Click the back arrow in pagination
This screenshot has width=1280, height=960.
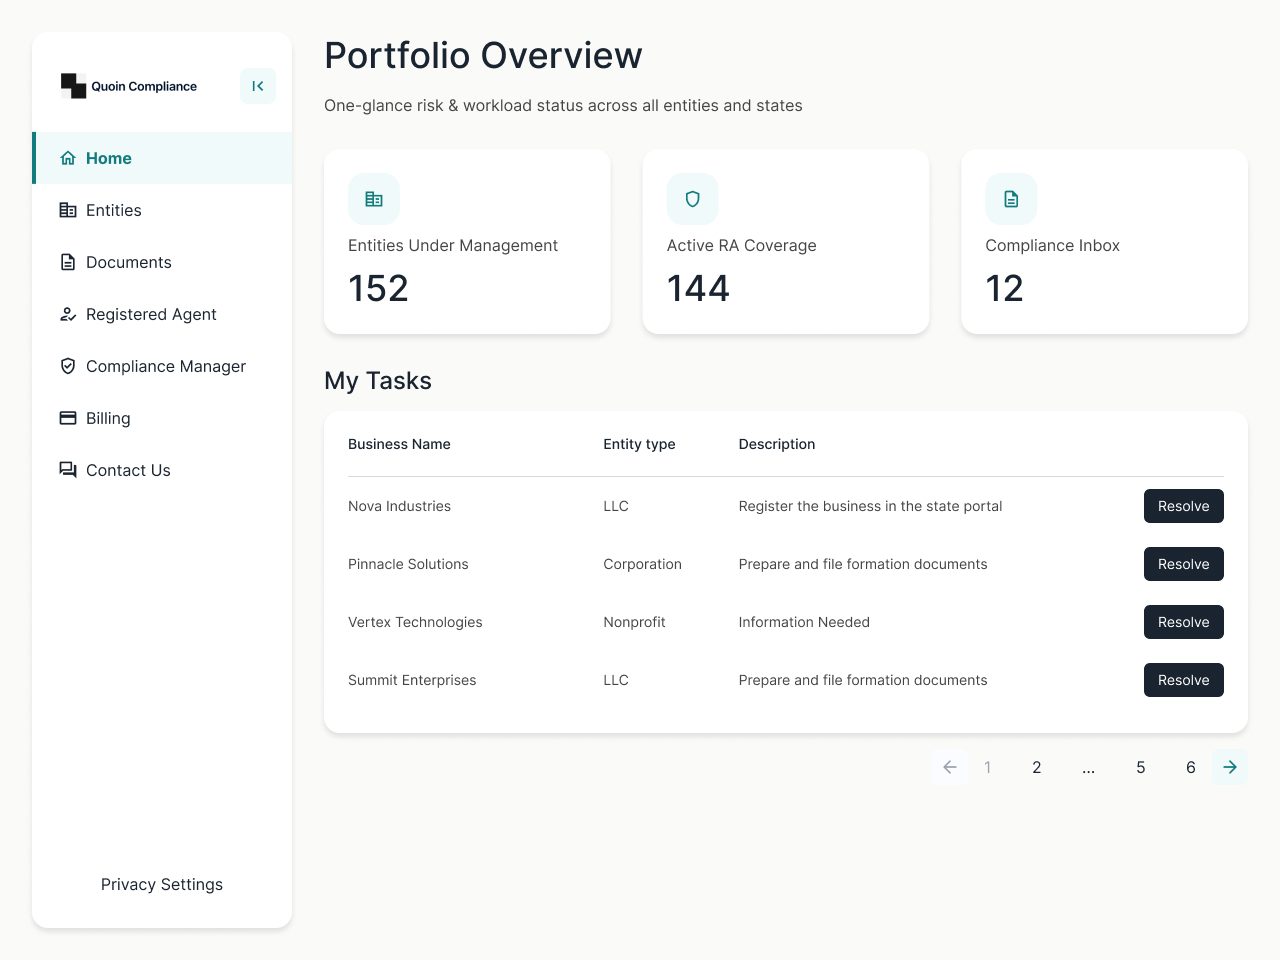pos(949,767)
